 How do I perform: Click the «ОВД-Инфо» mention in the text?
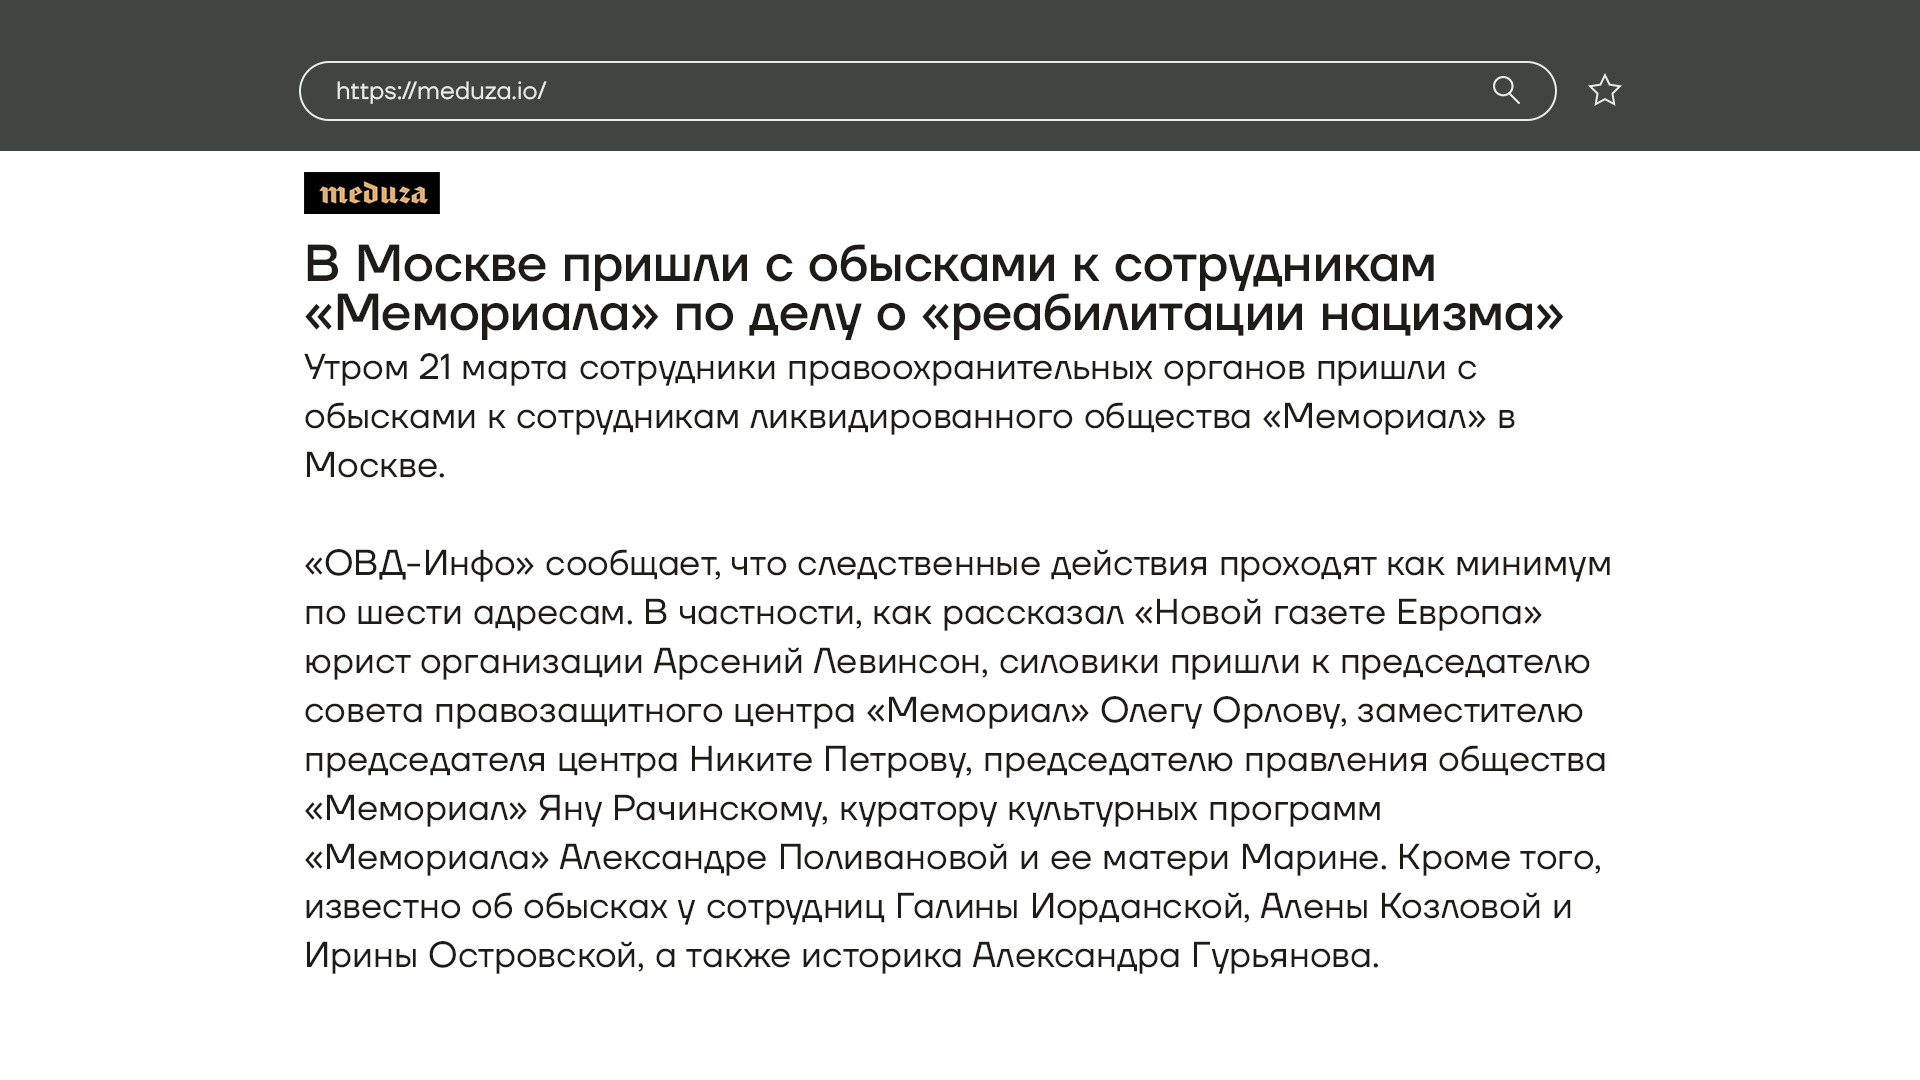[x=419, y=564]
